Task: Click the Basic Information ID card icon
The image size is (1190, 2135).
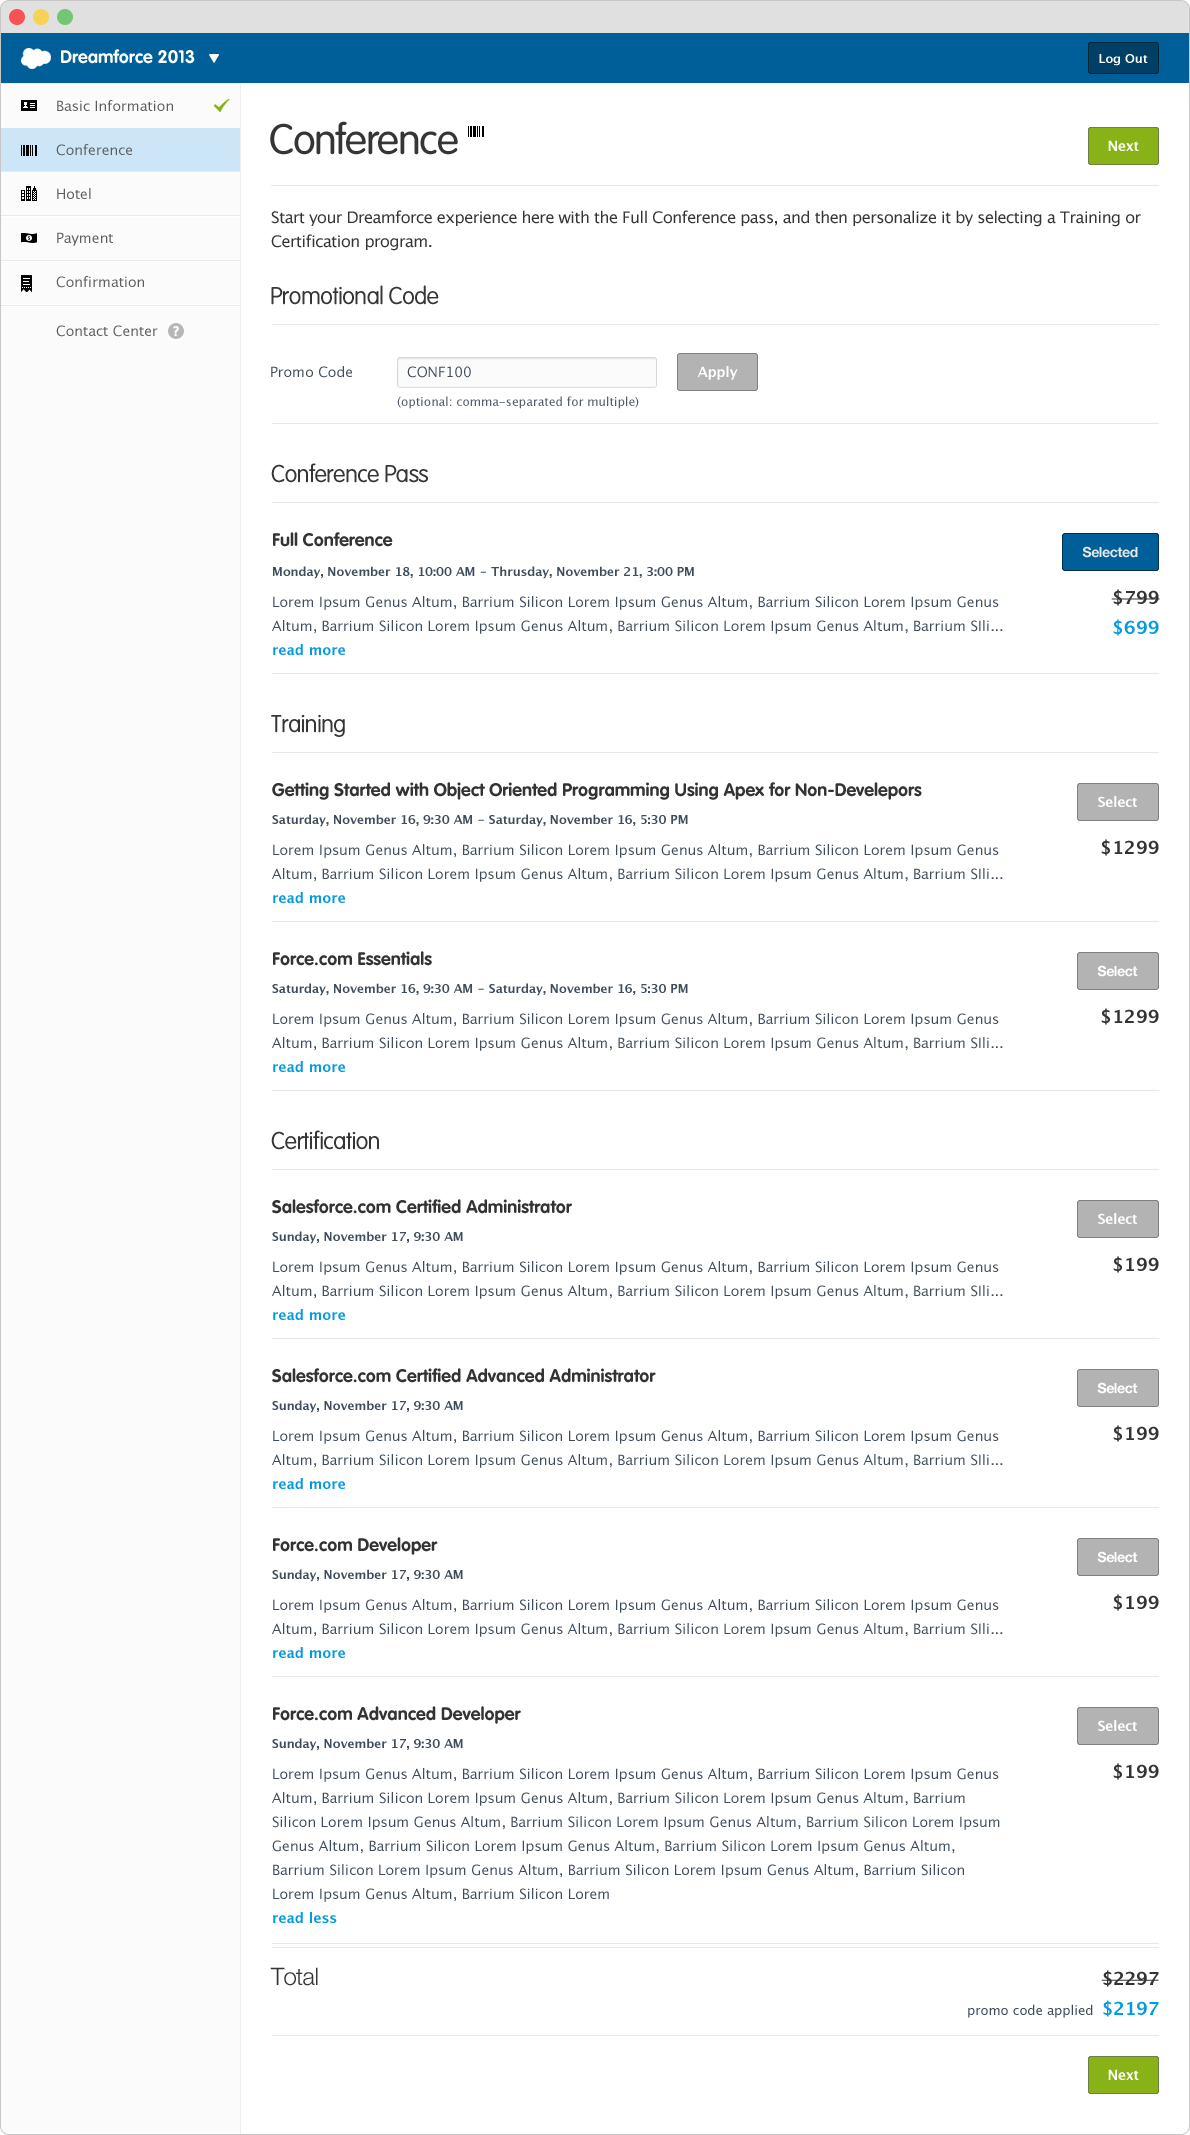Action: tap(29, 106)
